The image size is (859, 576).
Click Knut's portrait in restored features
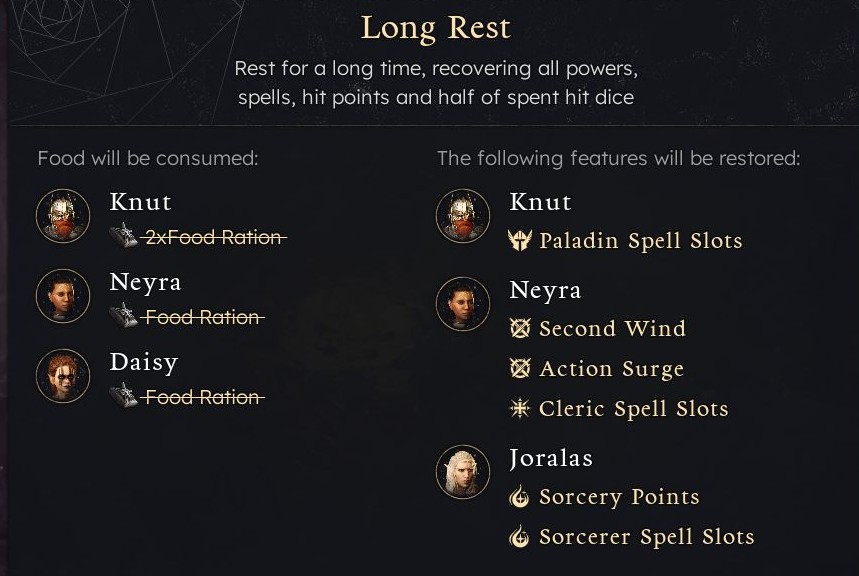point(463,215)
